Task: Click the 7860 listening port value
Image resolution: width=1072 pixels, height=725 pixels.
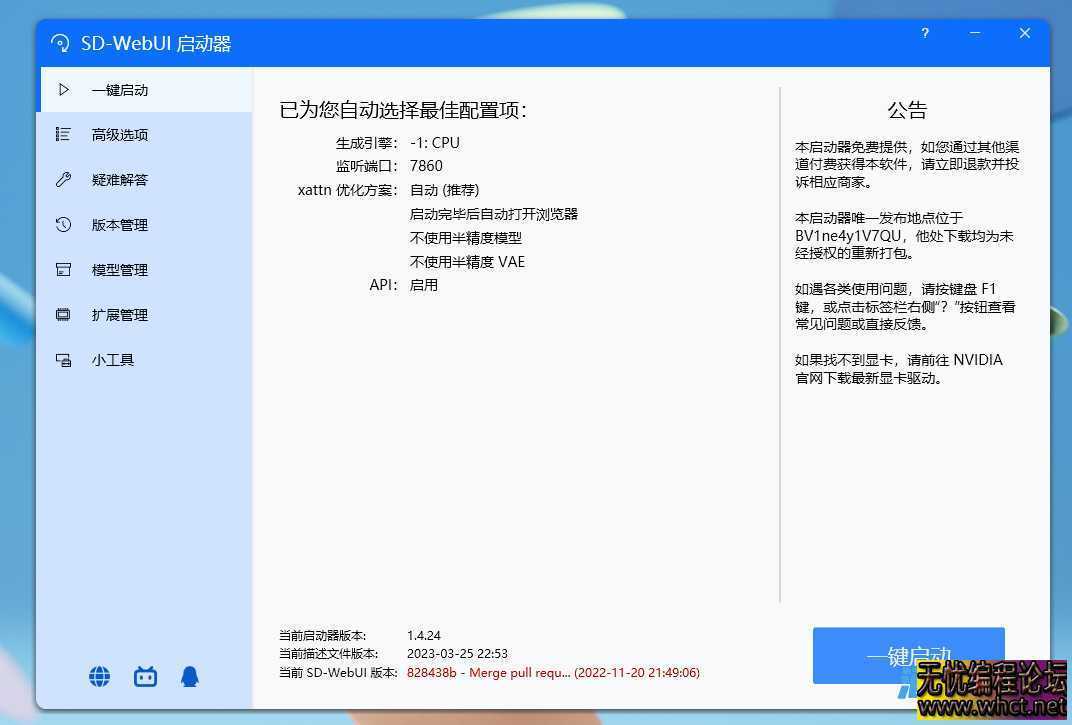Action: point(426,166)
